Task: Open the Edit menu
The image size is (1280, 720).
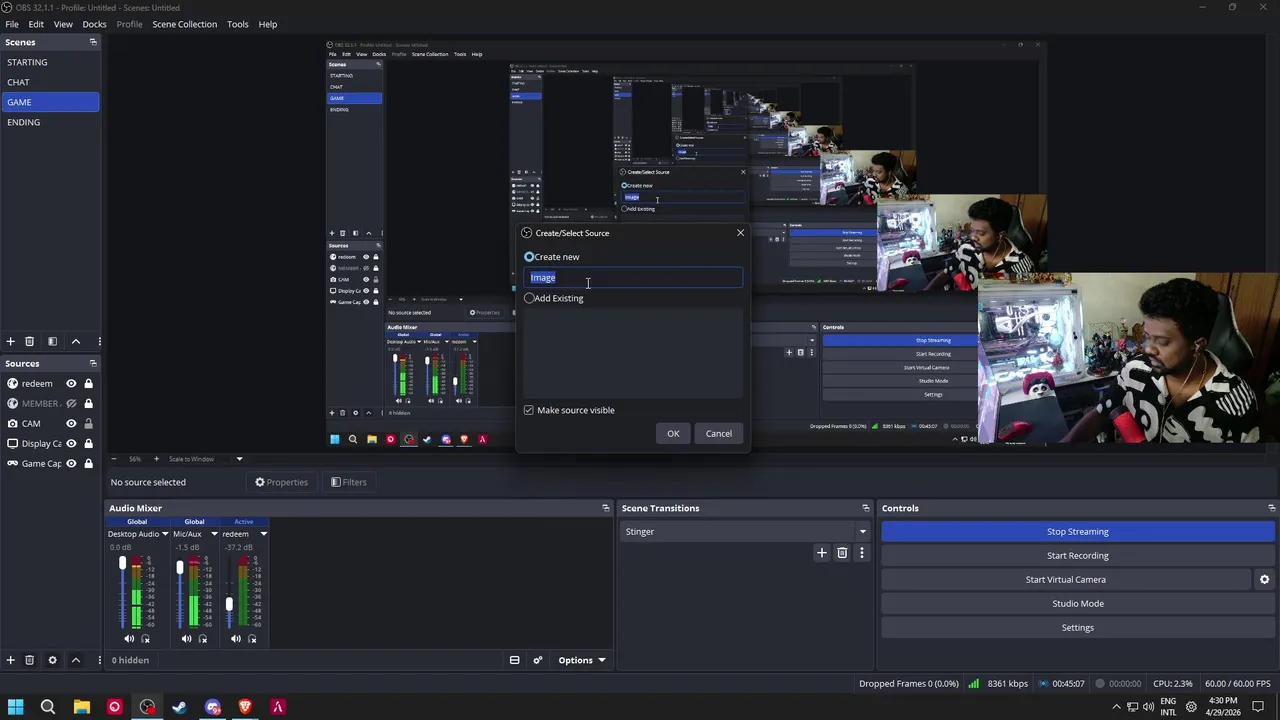Action: click(x=36, y=24)
